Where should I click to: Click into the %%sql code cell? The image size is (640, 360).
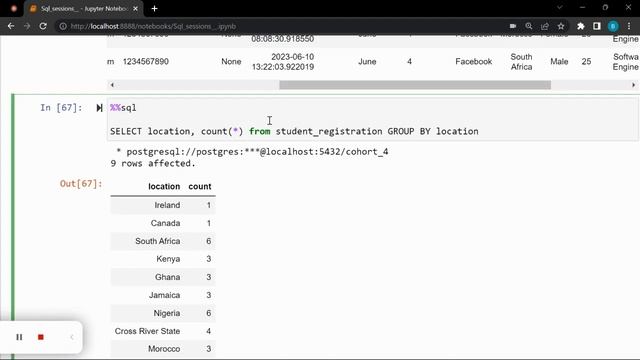(x=372, y=120)
